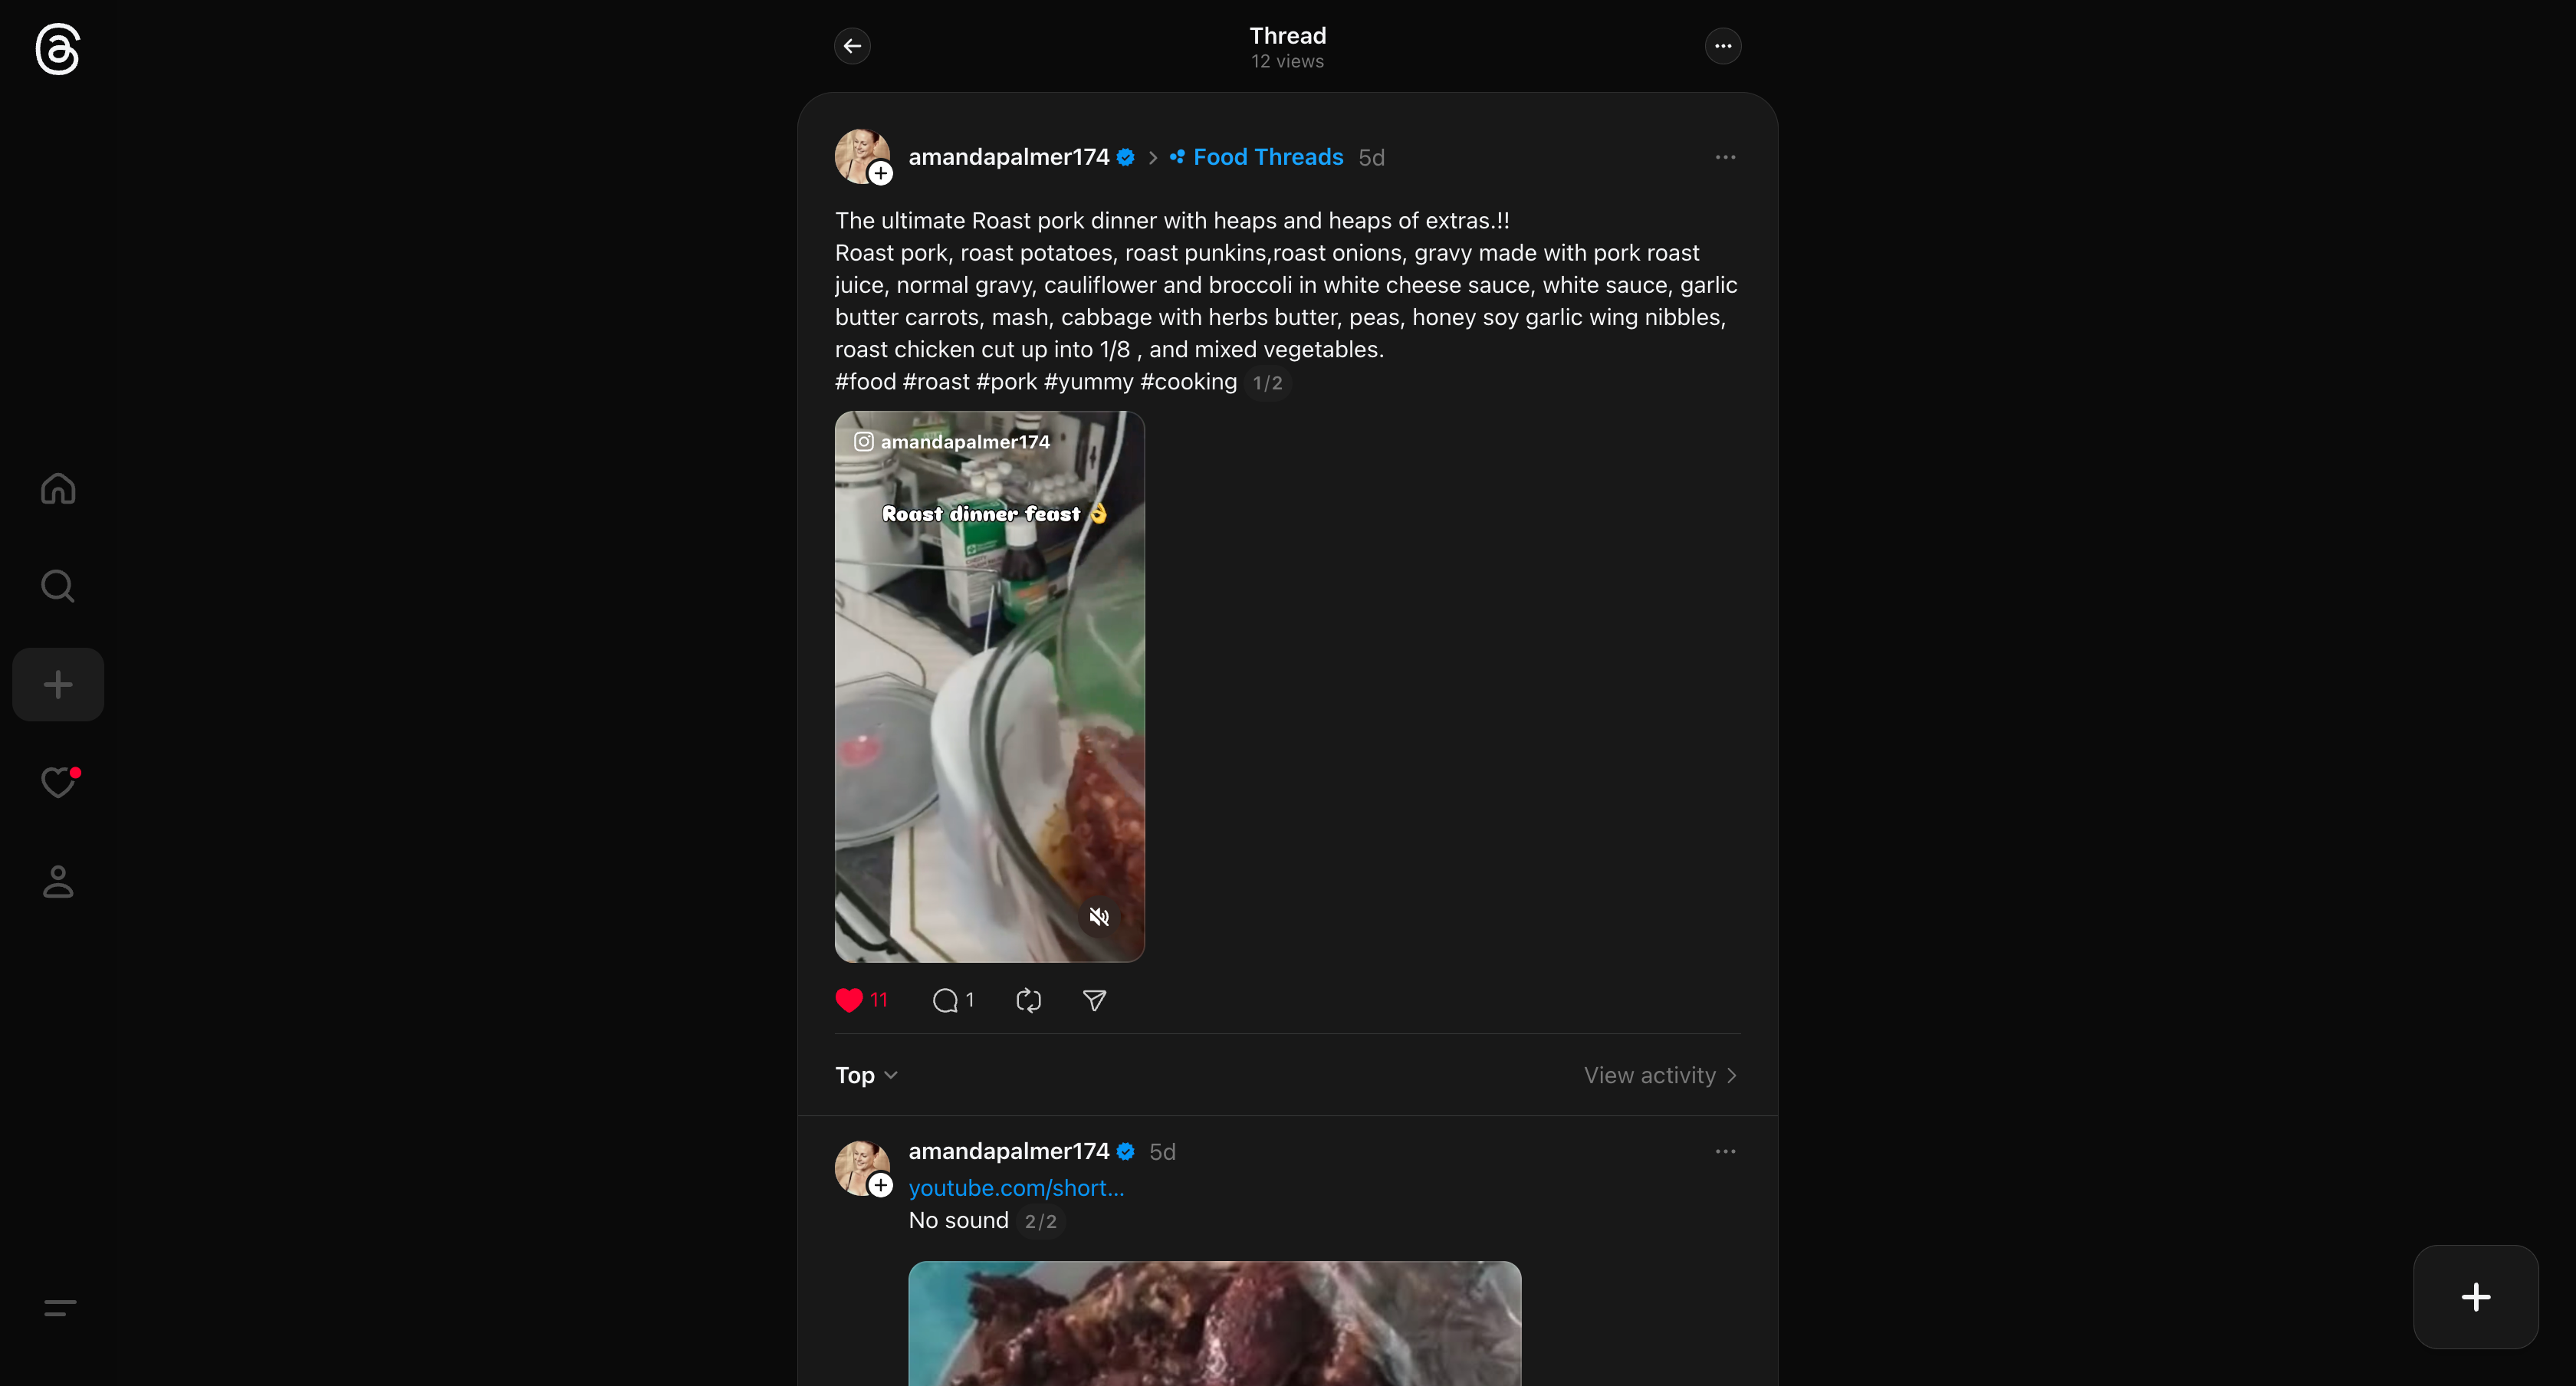This screenshot has height=1386, width=2576.
Task: Open the Food Threads community link
Action: tap(1267, 157)
